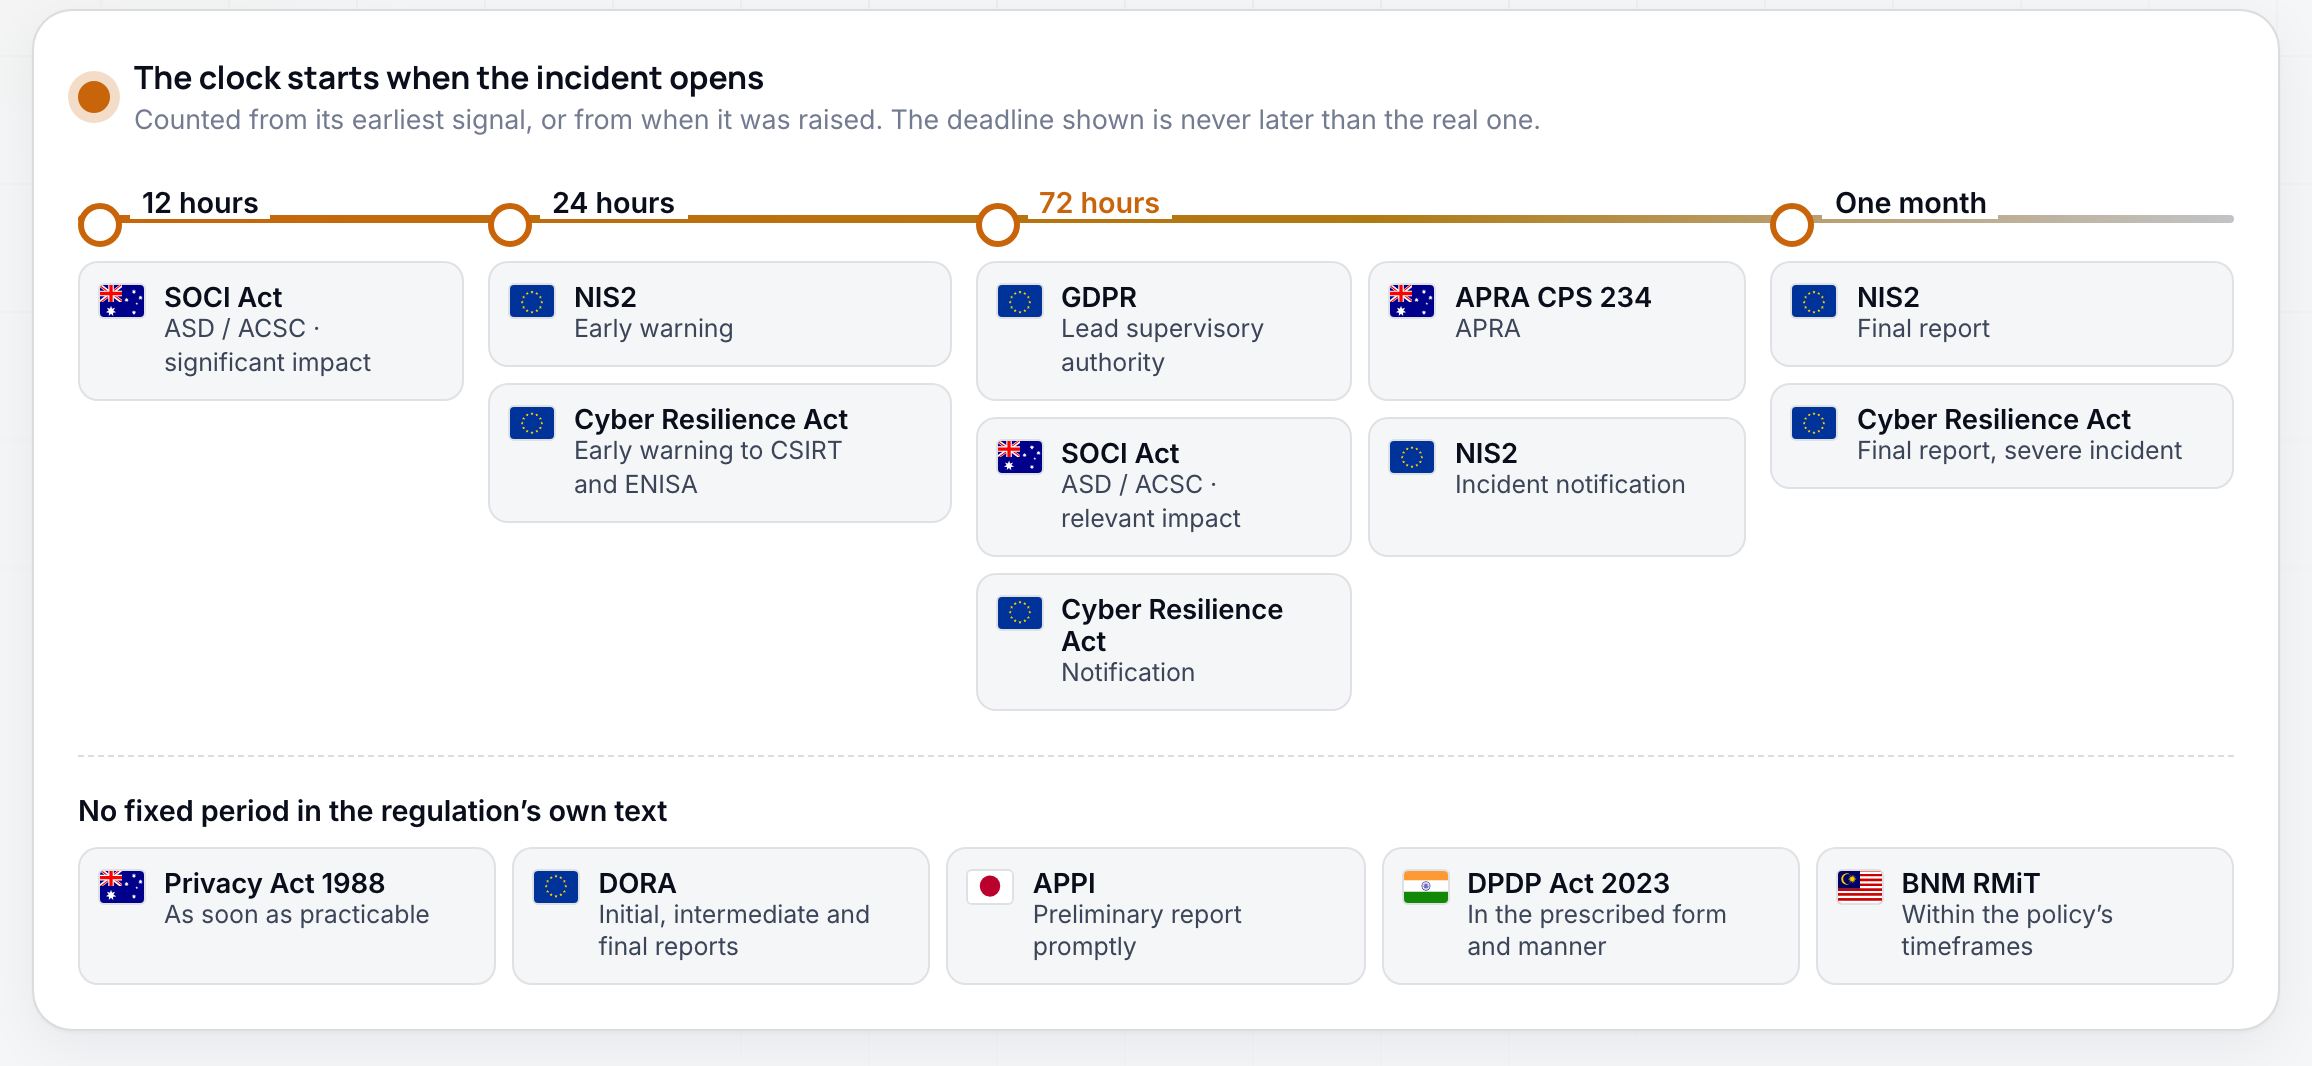2312x1066 pixels.
Task: Select the 12 hours timeline marker
Action: tap(100, 225)
